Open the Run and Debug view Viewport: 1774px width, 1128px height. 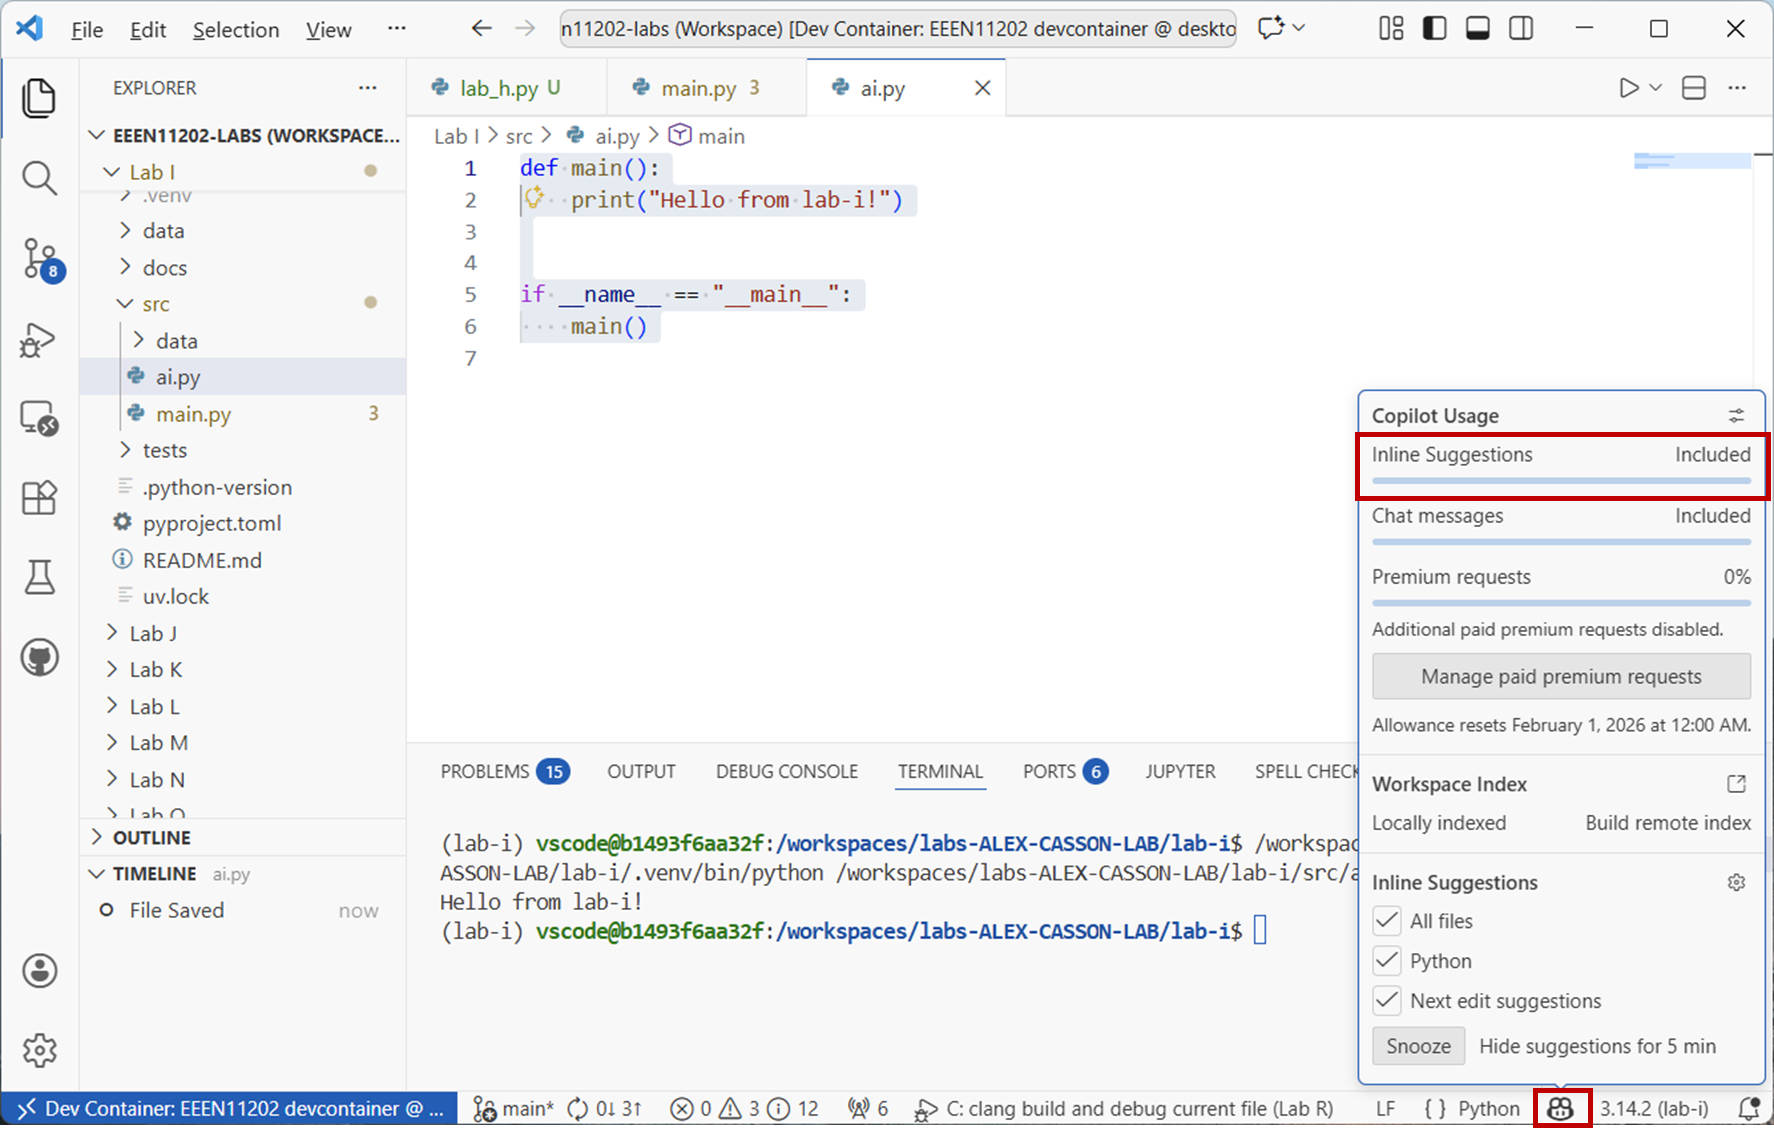[x=39, y=340]
